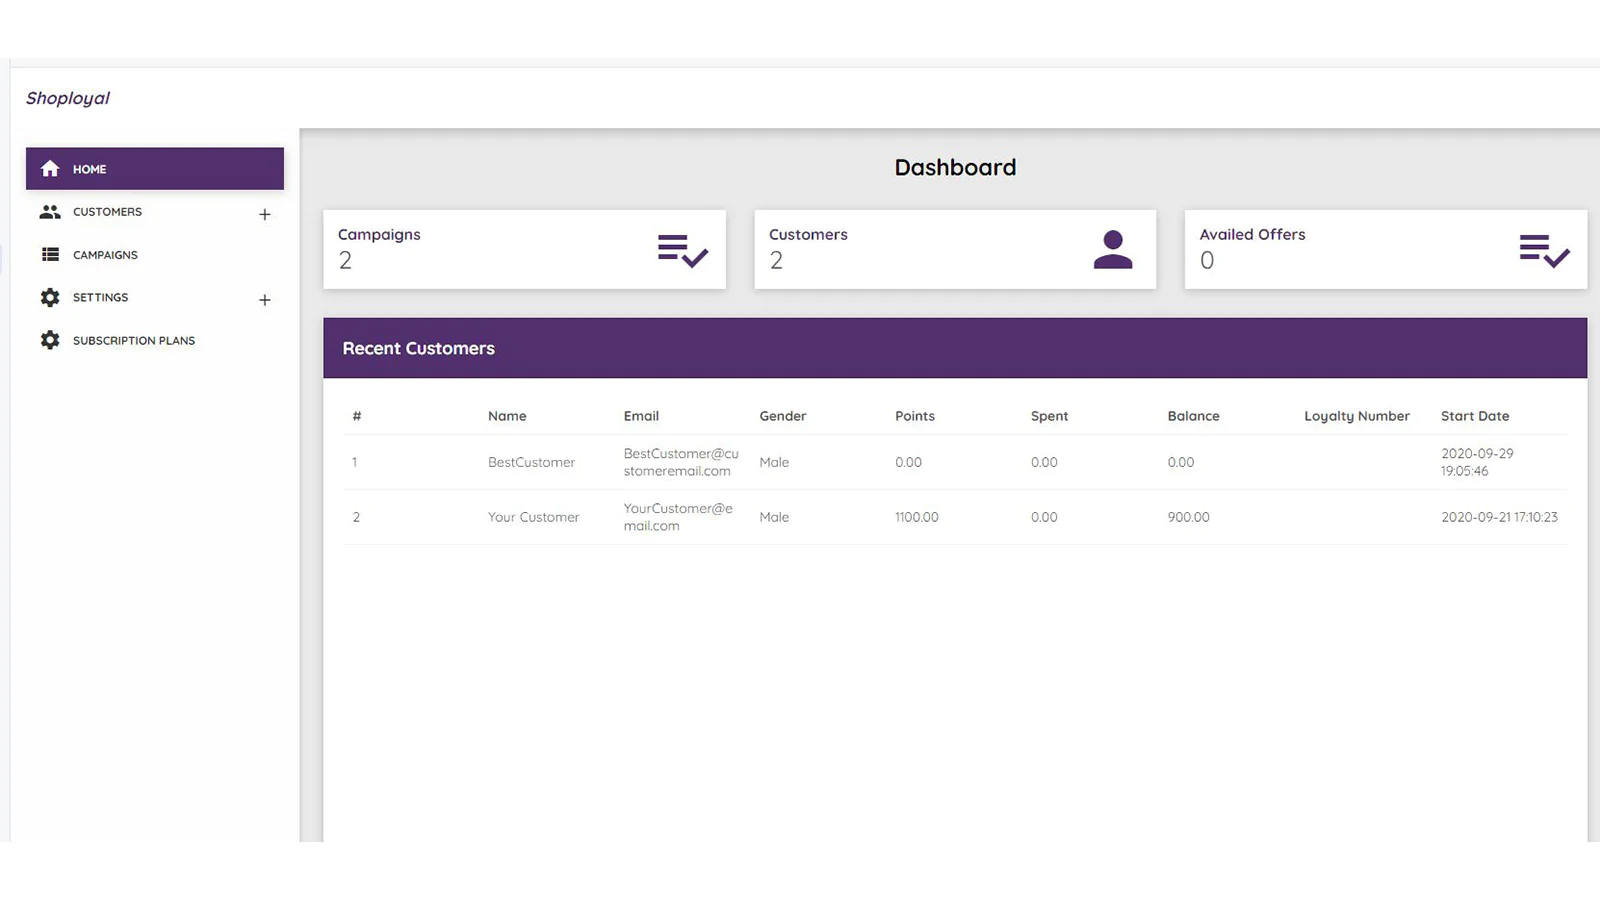1600x900 pixels.
Task: Click the Shoployal logo link
Action: [x=68, y=98]
